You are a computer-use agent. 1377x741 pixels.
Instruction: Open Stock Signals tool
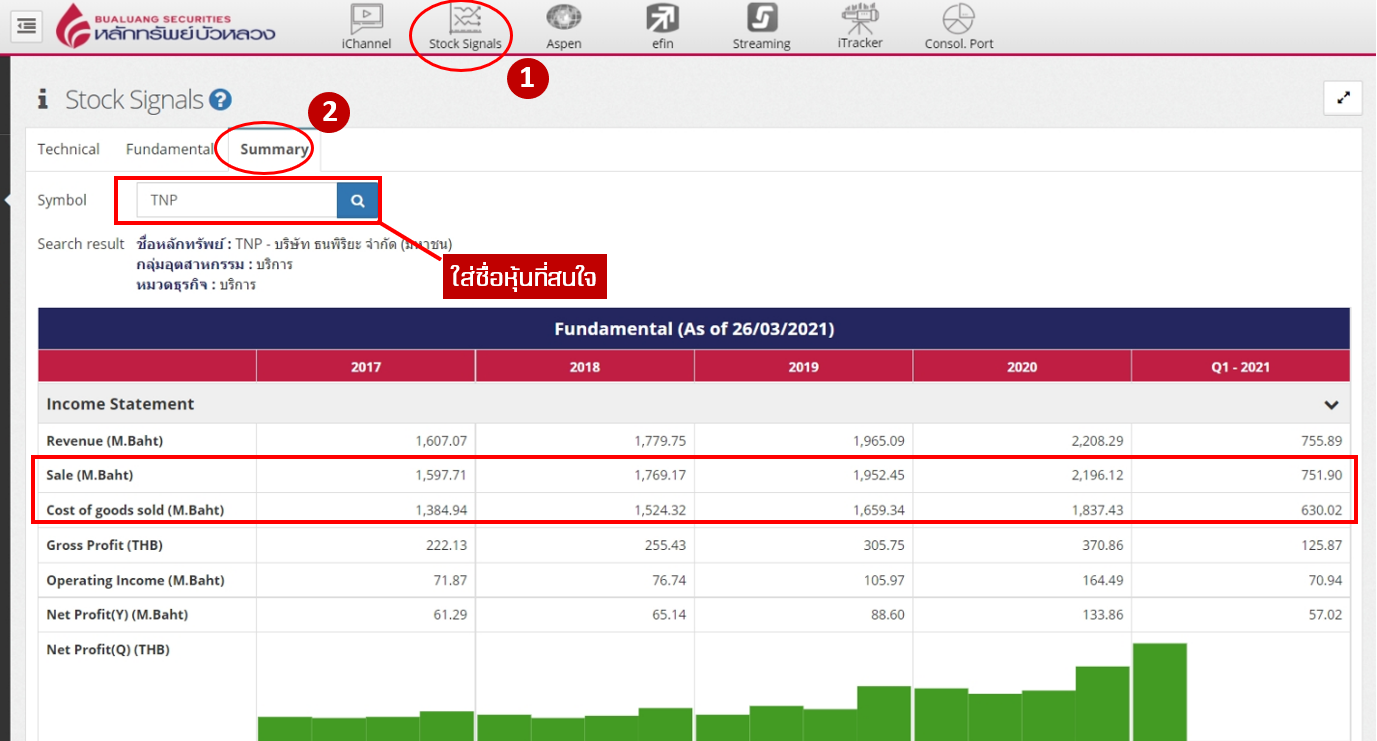tap(465, 27)
